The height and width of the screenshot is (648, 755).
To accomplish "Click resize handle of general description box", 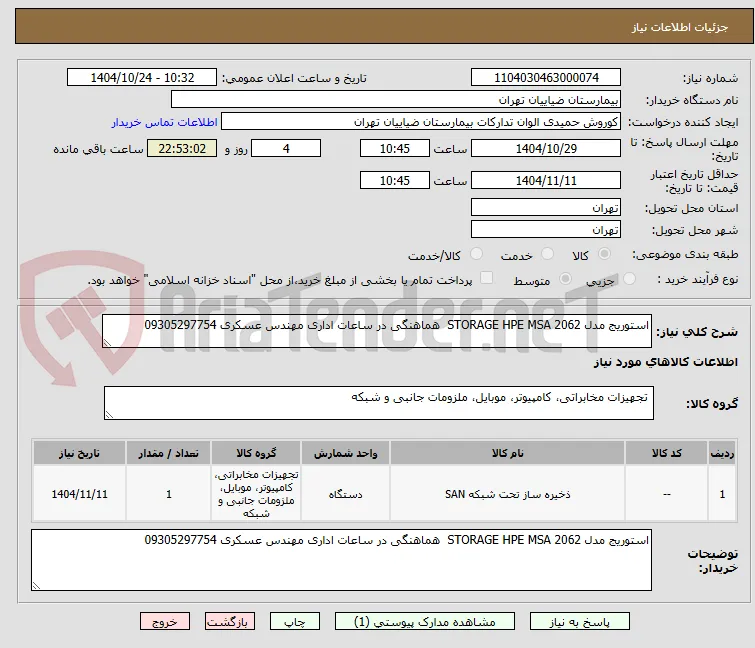I will tap(107, 342).
